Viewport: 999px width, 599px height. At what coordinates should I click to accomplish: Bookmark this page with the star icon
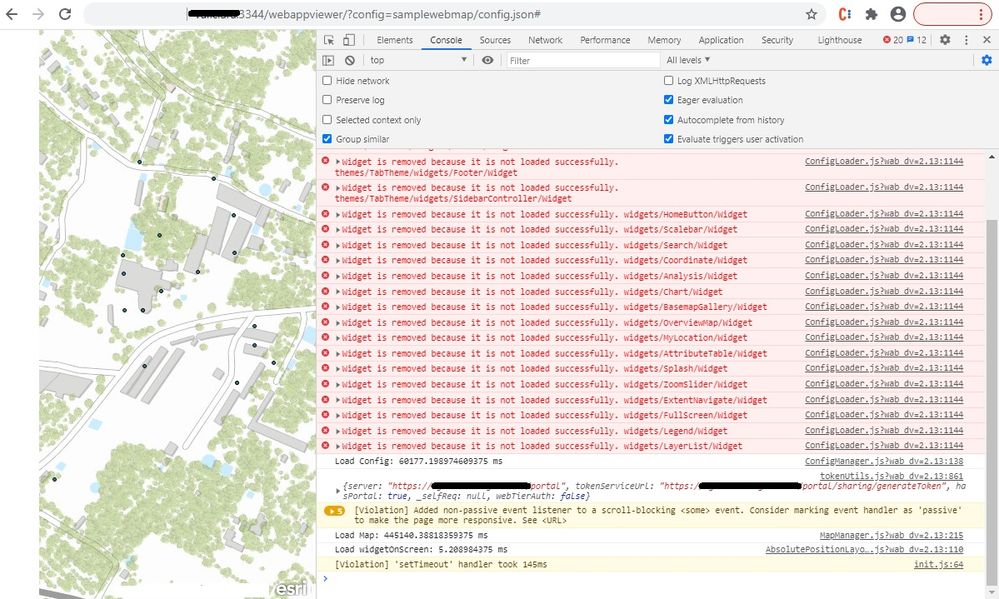(x=811, y=14)
